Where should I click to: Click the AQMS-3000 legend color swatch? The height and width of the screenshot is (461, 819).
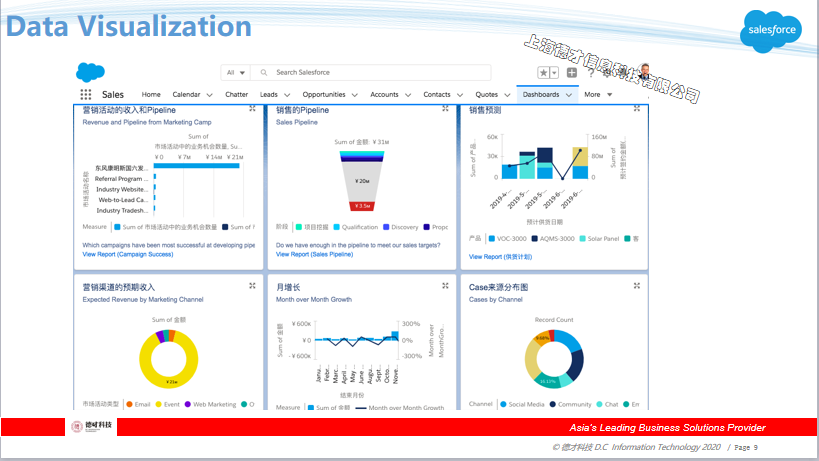(534, 239)
